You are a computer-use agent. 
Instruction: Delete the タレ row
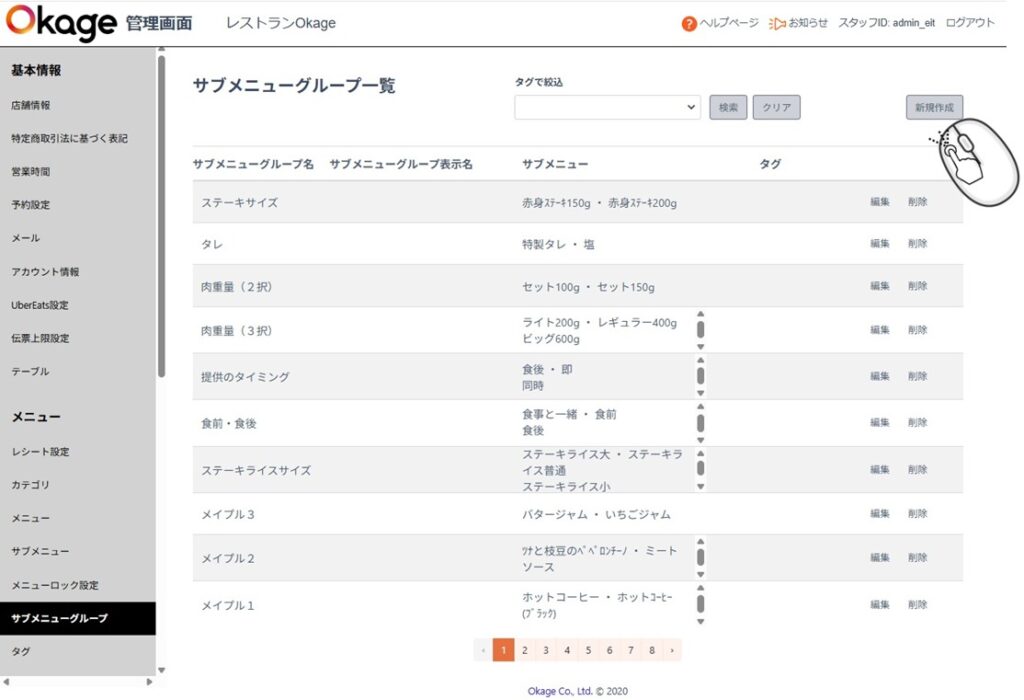917,244
